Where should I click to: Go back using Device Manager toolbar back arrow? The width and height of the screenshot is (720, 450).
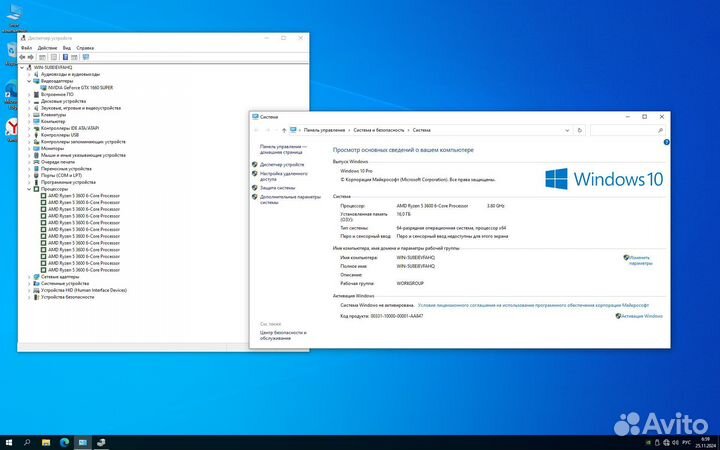[22, 57]
